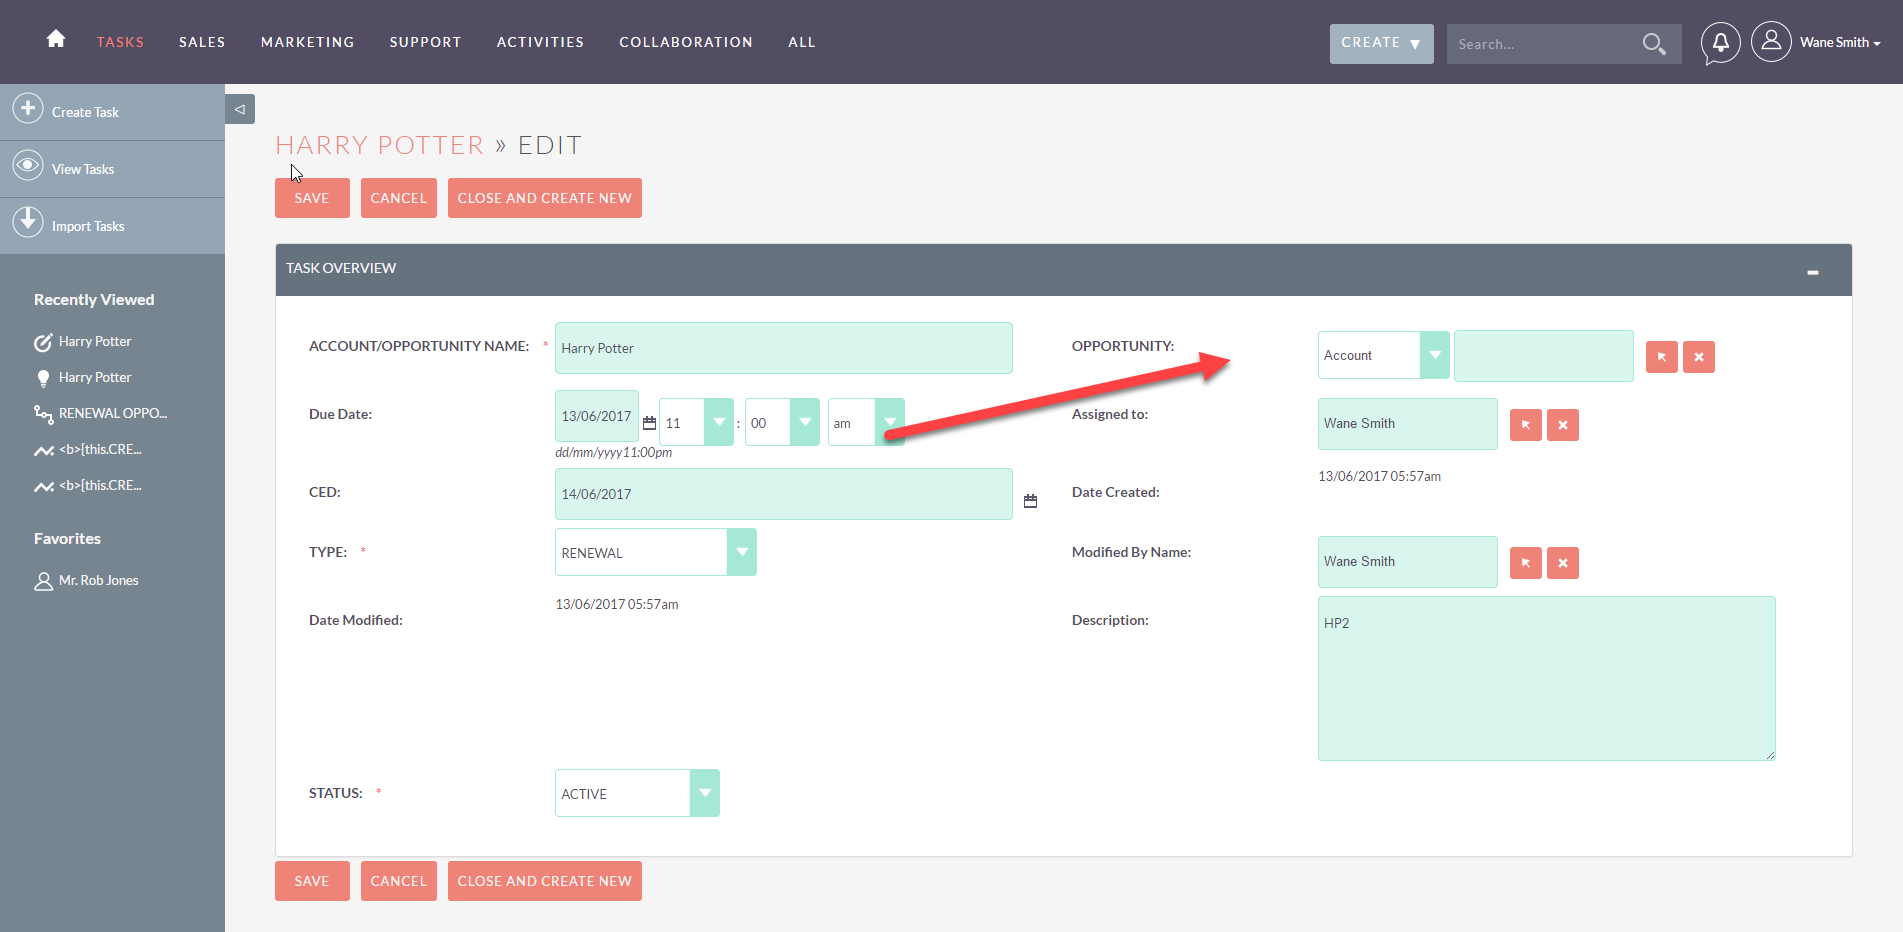
Task: Select the Create Task plus icon
Action: [x=28, y=107]
